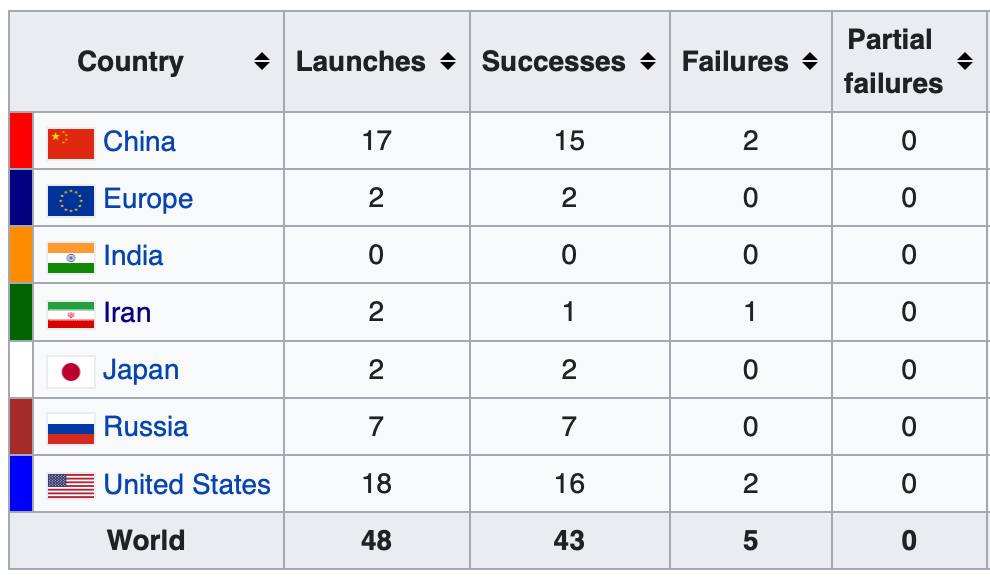The image size is (990, 586).
Task: Sort table by Country column arrows
Action: pyautogui.click(x=262, y=62)
